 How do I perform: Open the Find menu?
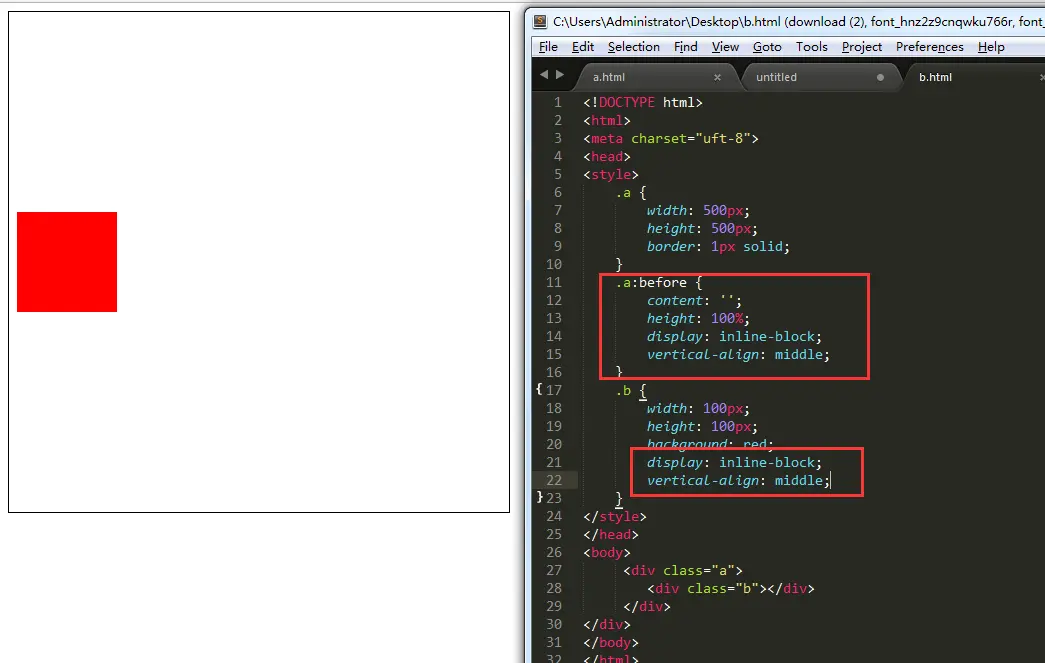(x=685, y=47)
